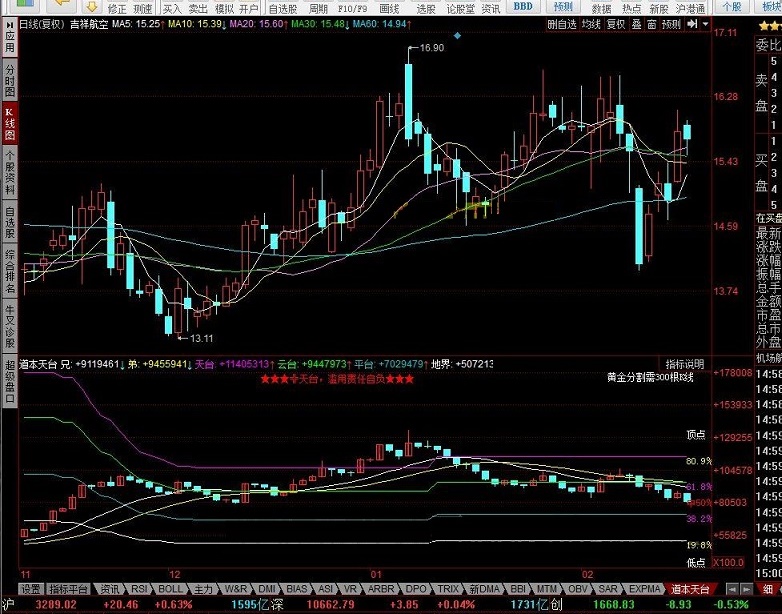782x614 pixels.
Task: Toggle the 叠 overlay chart option
Action: pyautogui.click(x=636, y=24)
